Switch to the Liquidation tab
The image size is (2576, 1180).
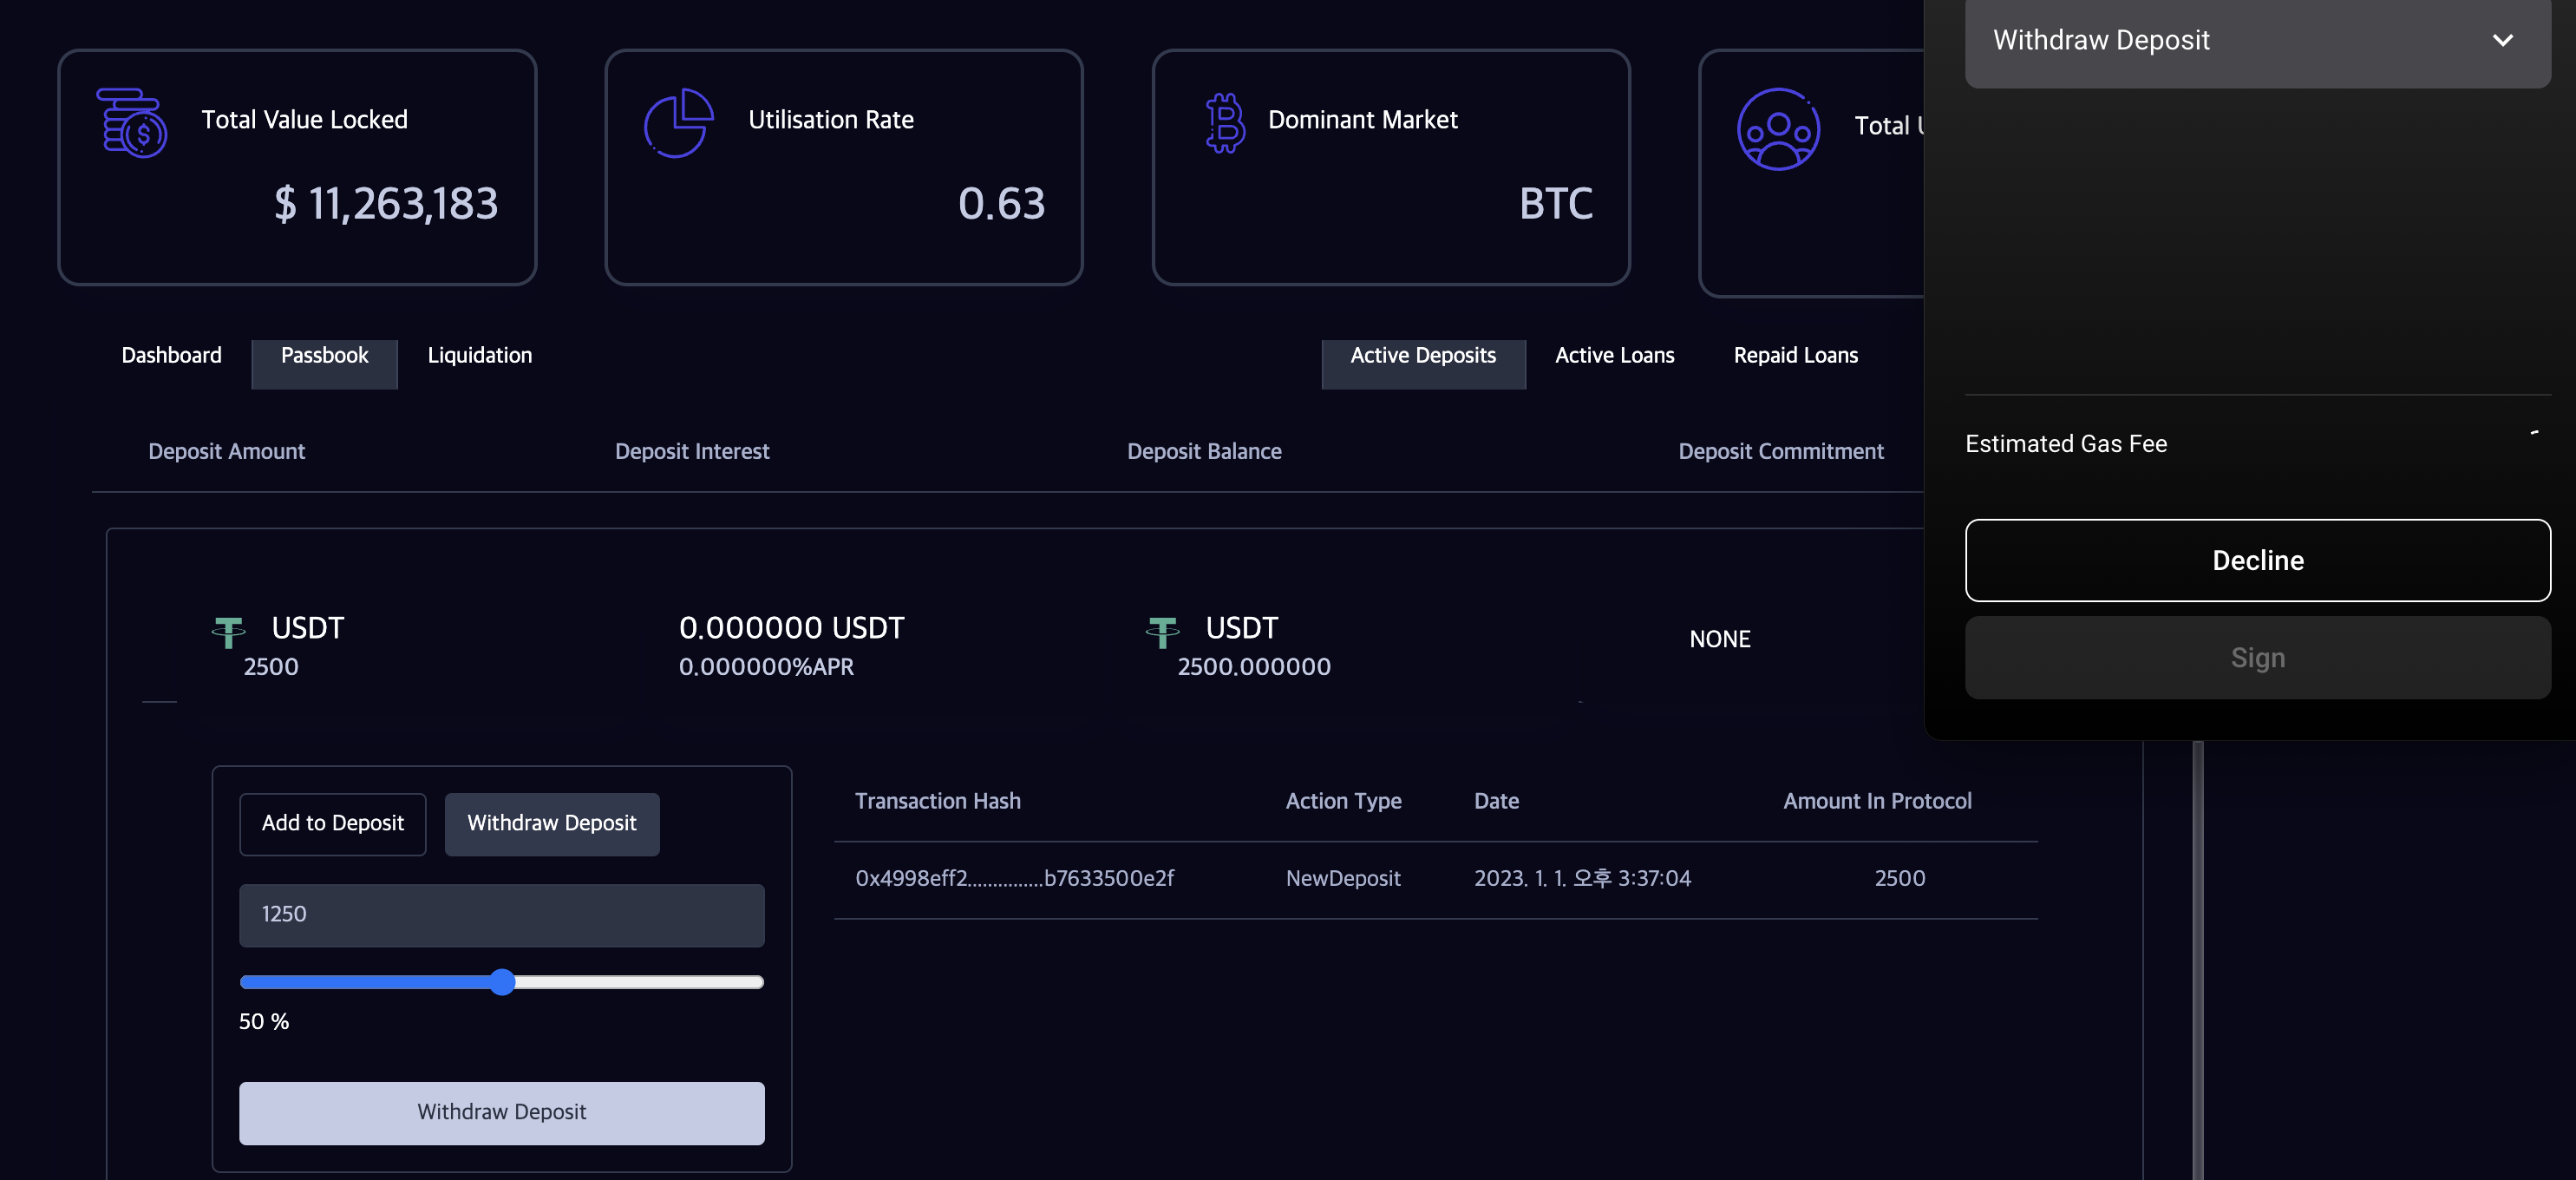[x=479, y=355]
